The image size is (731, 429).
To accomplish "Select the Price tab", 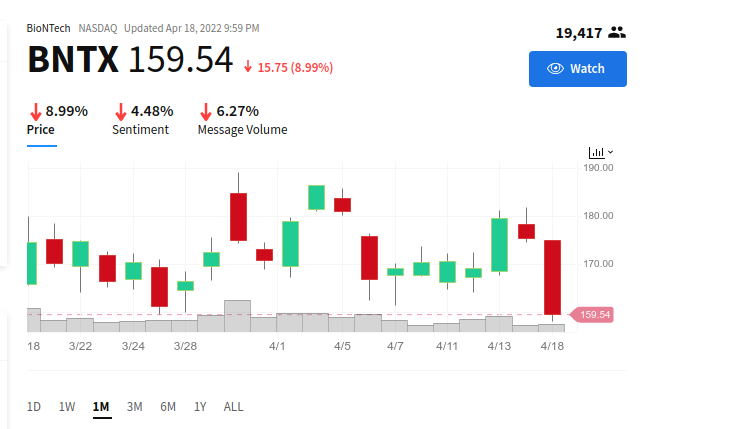I will [41, 130].
